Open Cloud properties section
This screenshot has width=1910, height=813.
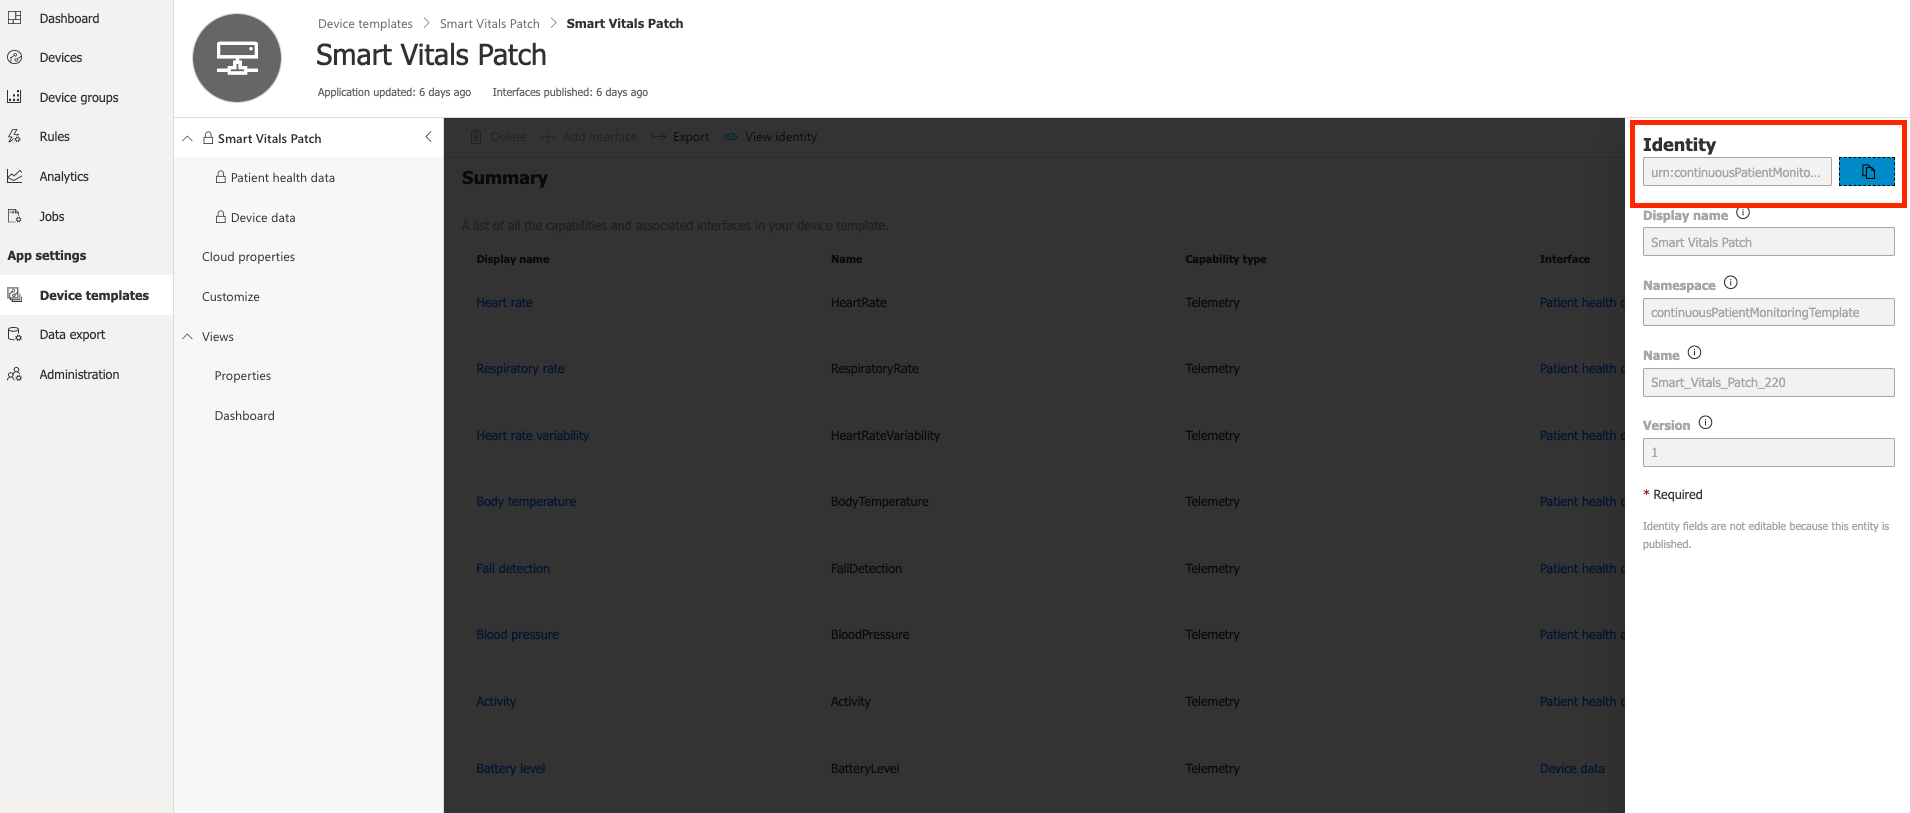248,257
